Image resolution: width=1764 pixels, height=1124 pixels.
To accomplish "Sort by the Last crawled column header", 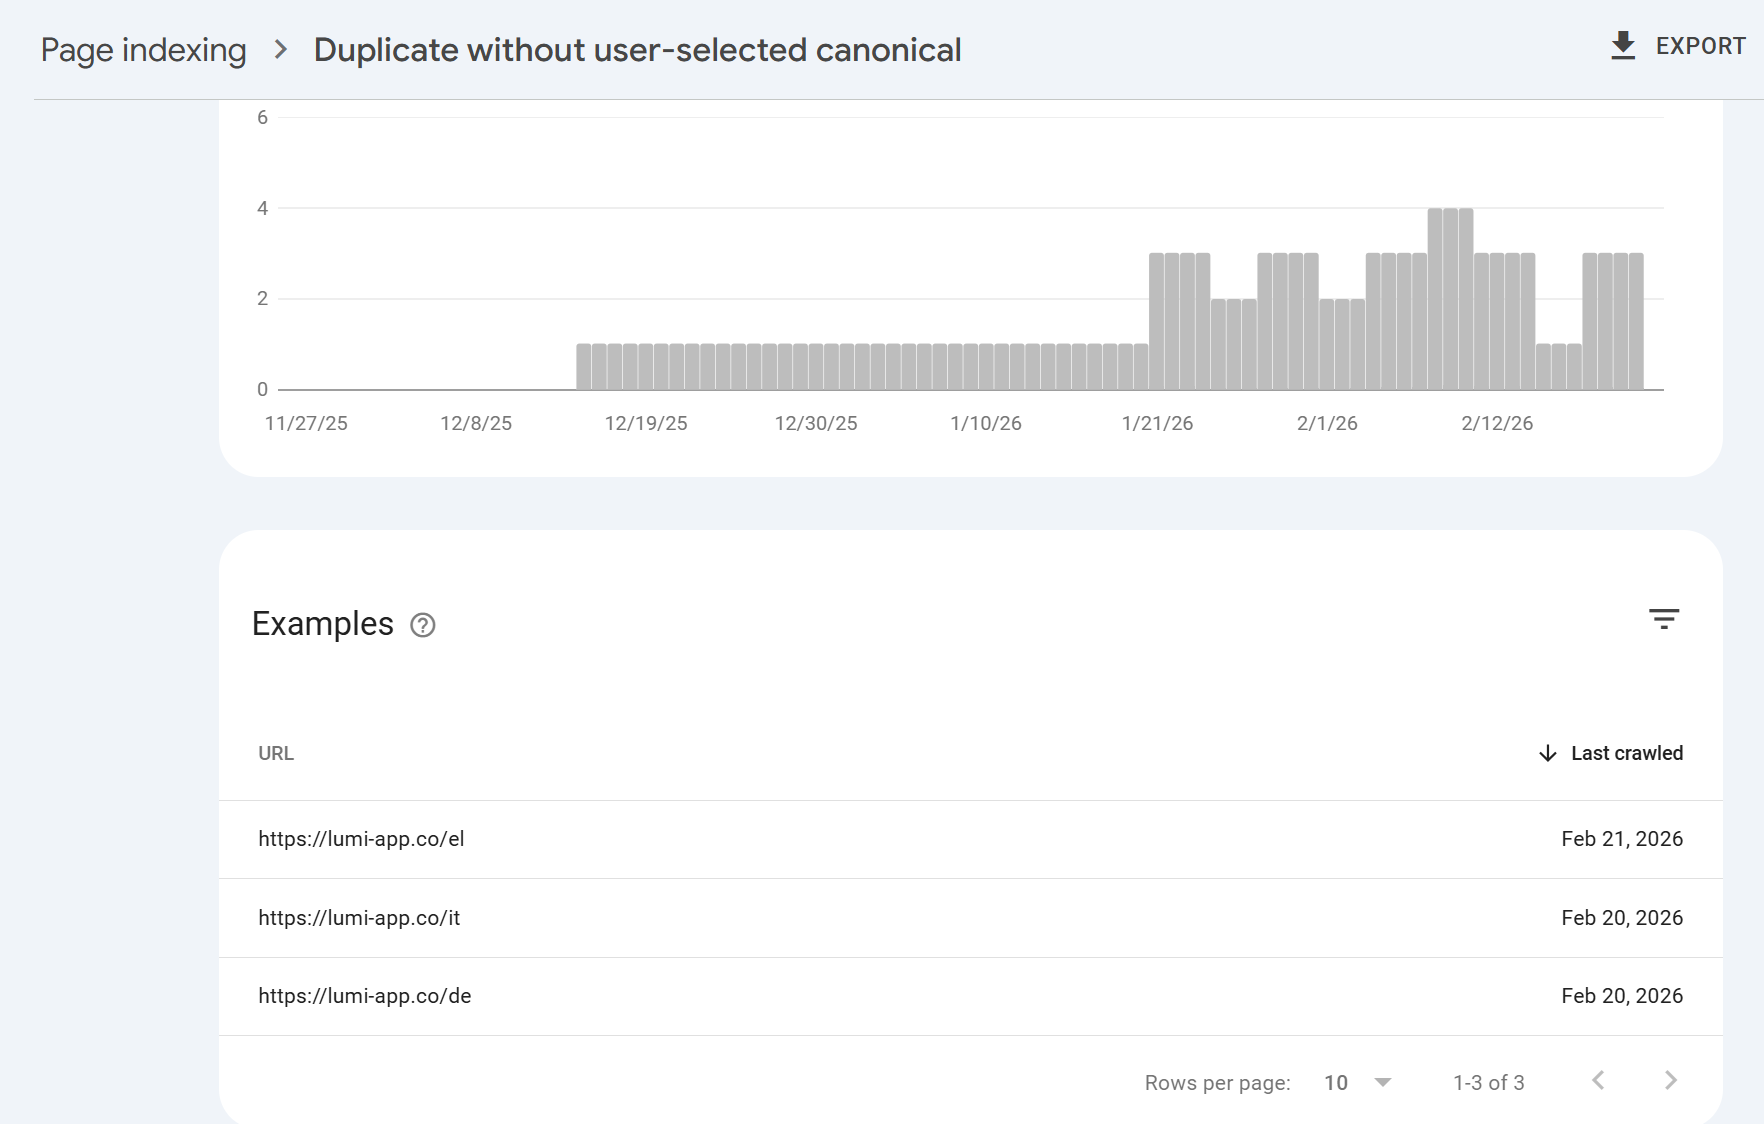I will click(x=1626, y=753).
